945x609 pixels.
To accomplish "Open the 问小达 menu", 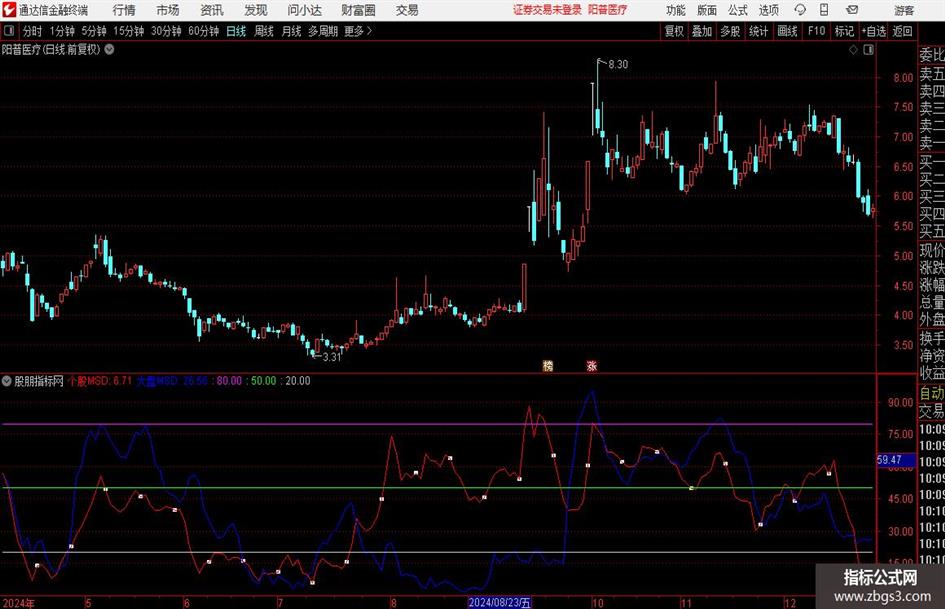I will click(x=304, y=10).
